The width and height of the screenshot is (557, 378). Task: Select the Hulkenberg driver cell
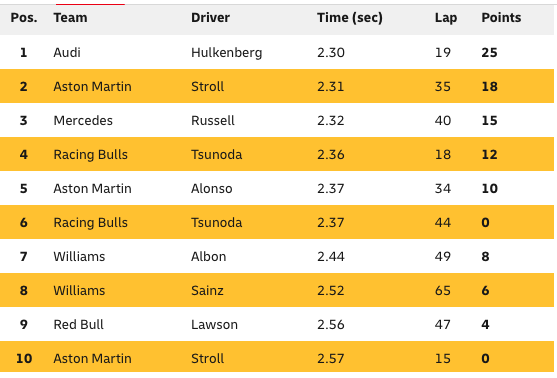(x=227, y=53)
